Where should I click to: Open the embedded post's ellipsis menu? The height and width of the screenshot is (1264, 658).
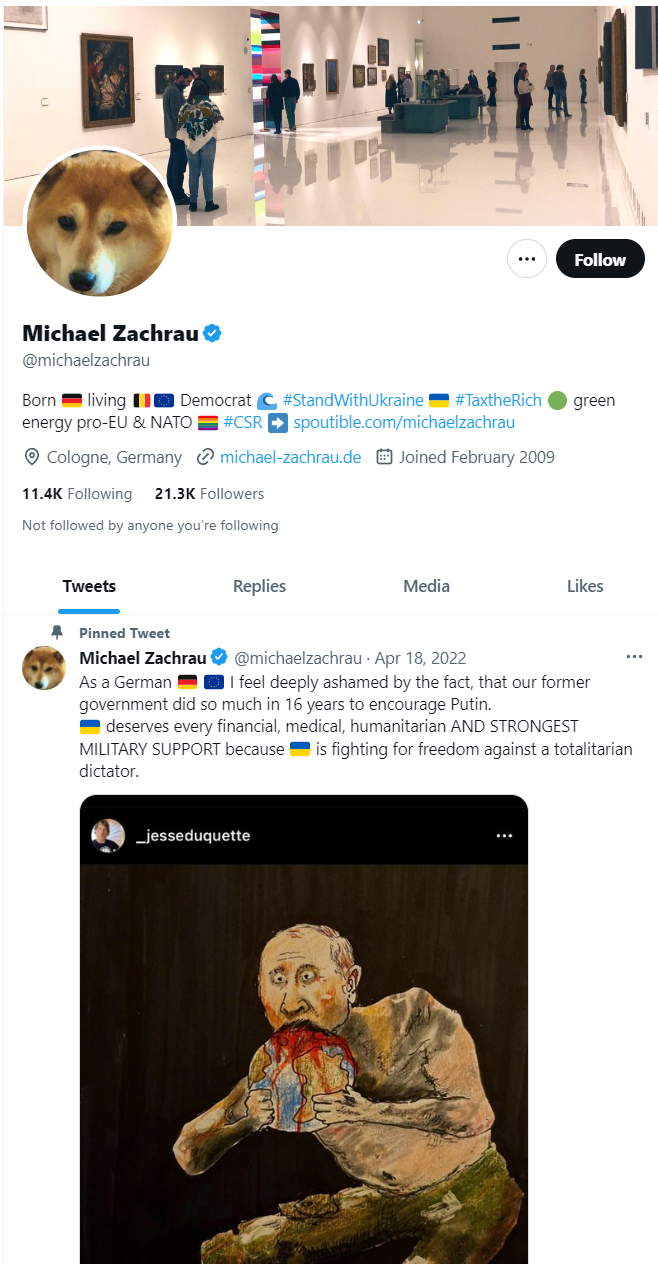click(x=504, y=835)
